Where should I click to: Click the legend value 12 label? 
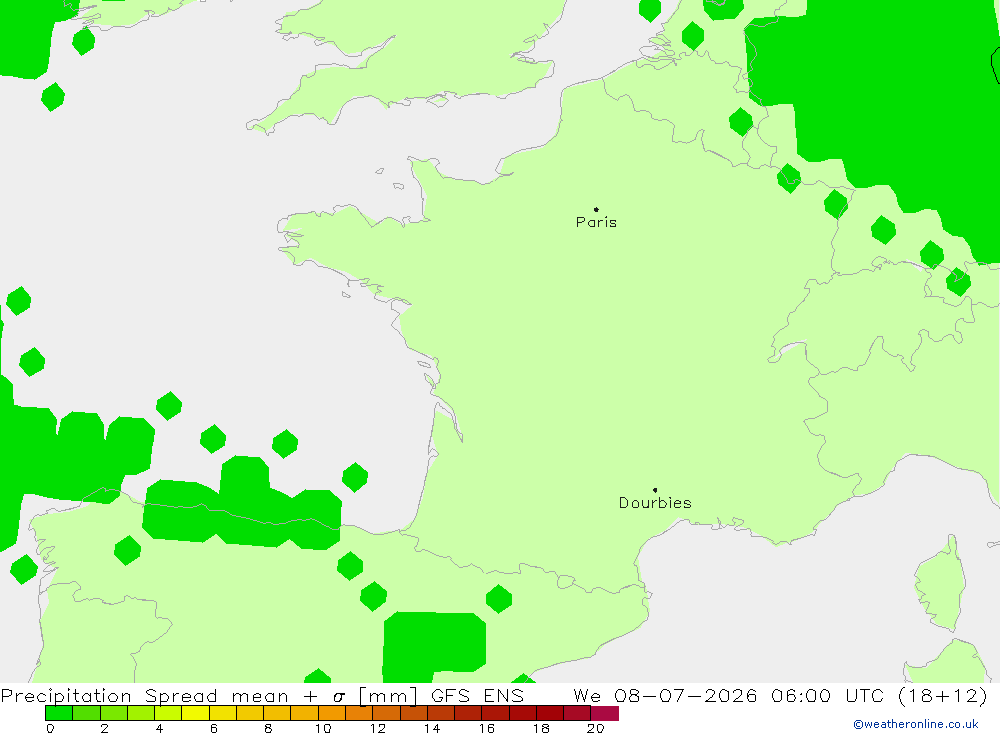[x=378, y=728]
